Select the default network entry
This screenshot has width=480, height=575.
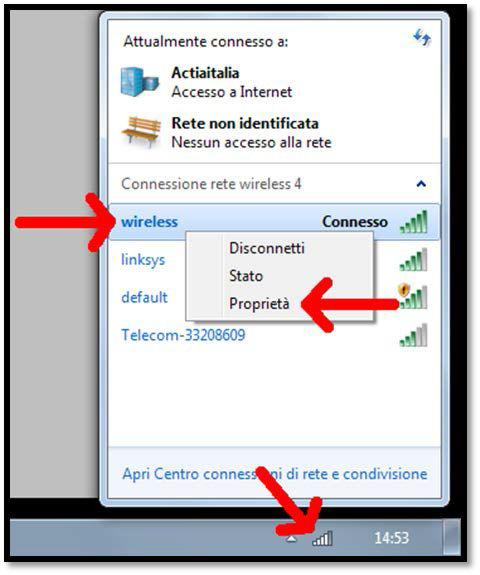(x=144, y=297)
